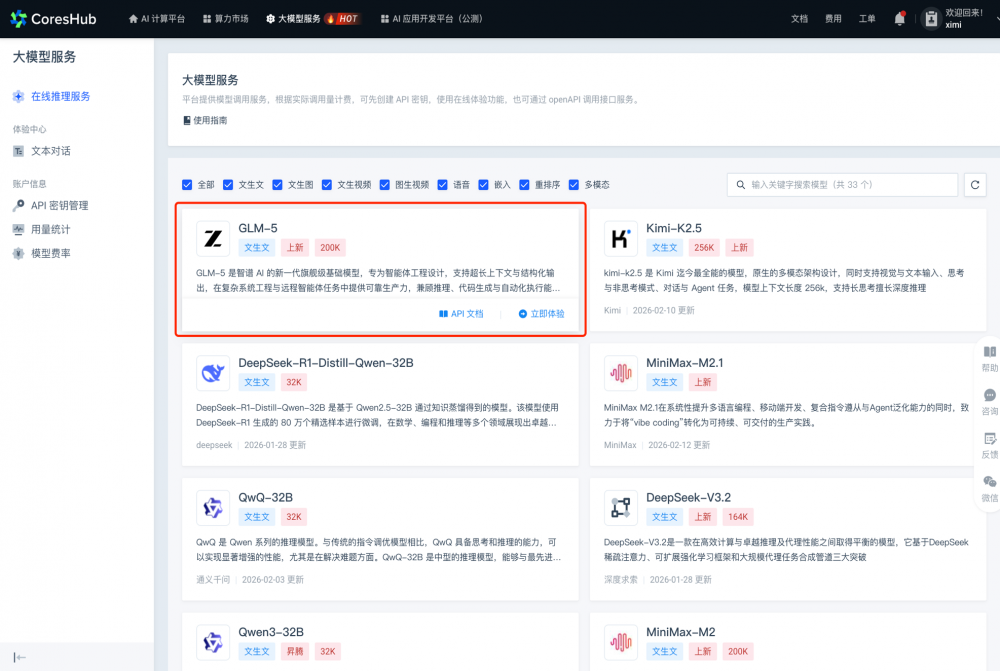Toggle the 多模态 filter checkbox
The image size is (1000, 671).
tap(574, 185)
